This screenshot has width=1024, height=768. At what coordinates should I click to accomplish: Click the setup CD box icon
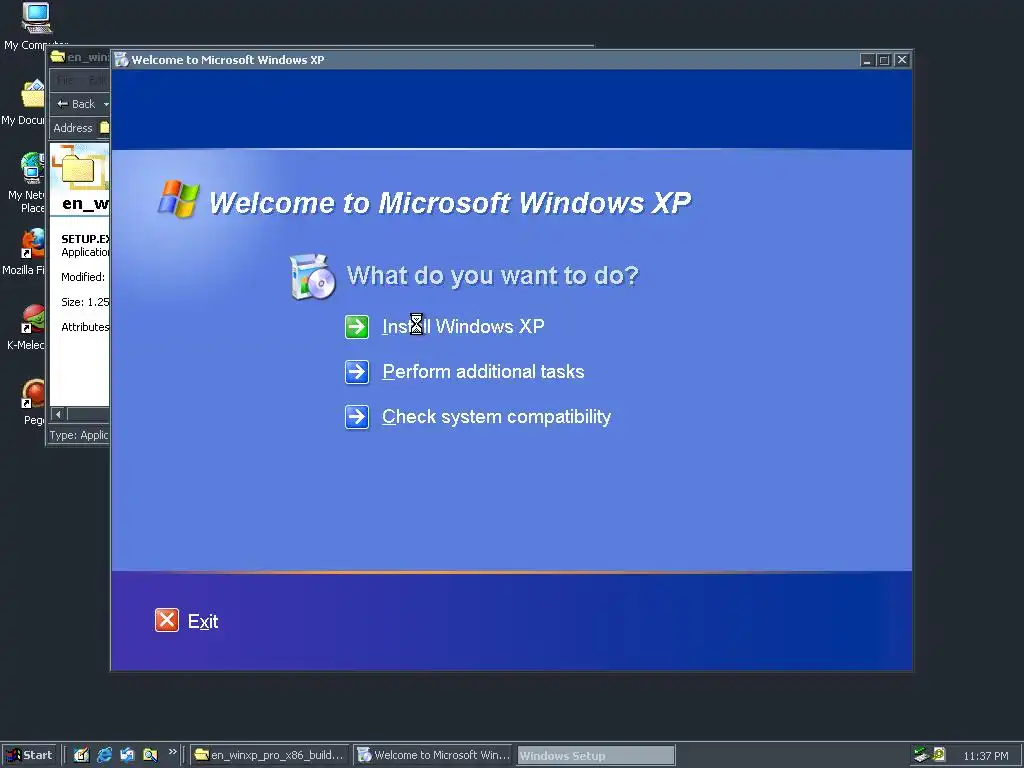(312, 277)
